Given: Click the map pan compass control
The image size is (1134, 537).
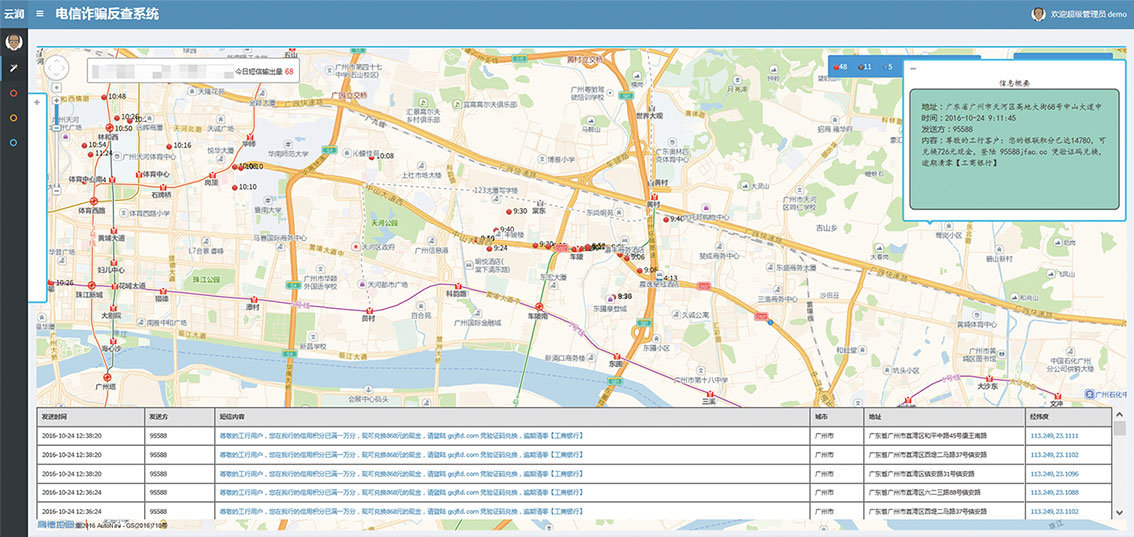Looking at the screenshot, I should pyautogui.click(x=58, y=68).
